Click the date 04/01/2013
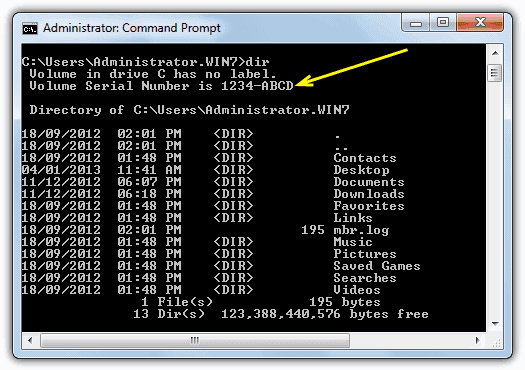This screenshot has height=370, width=525. click(x=61, y=170)
